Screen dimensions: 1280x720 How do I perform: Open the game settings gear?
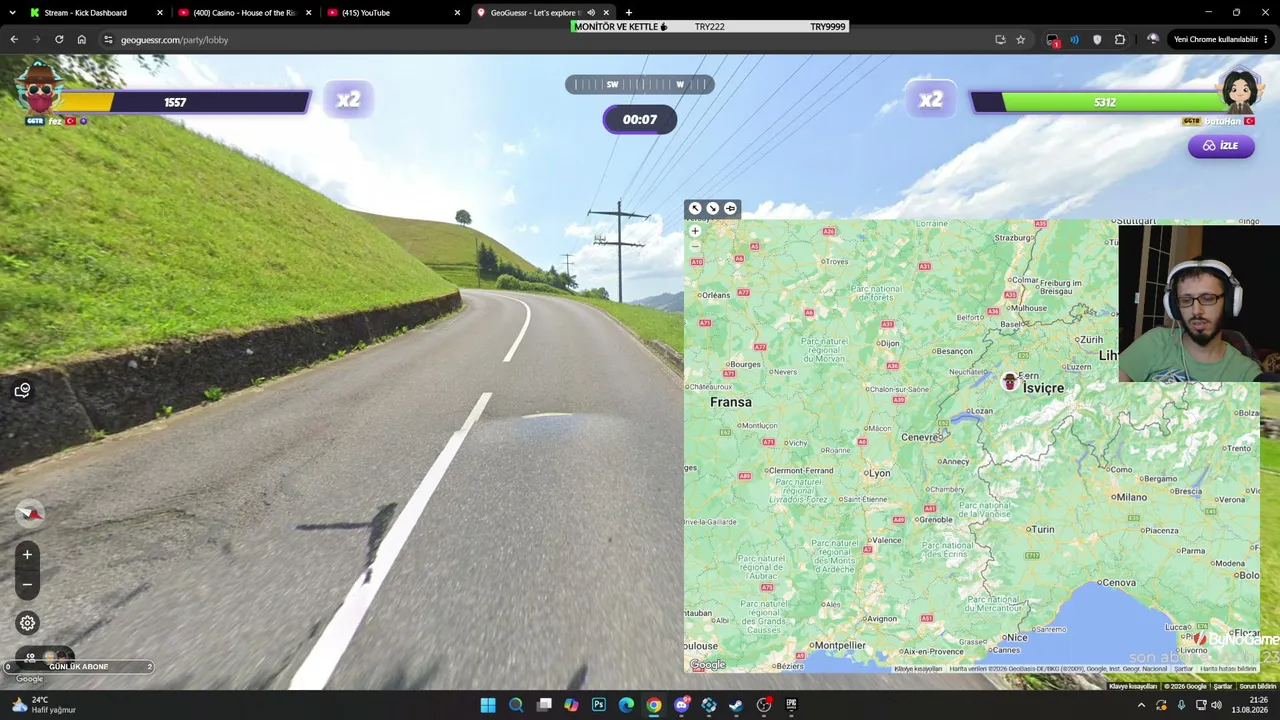27,623
